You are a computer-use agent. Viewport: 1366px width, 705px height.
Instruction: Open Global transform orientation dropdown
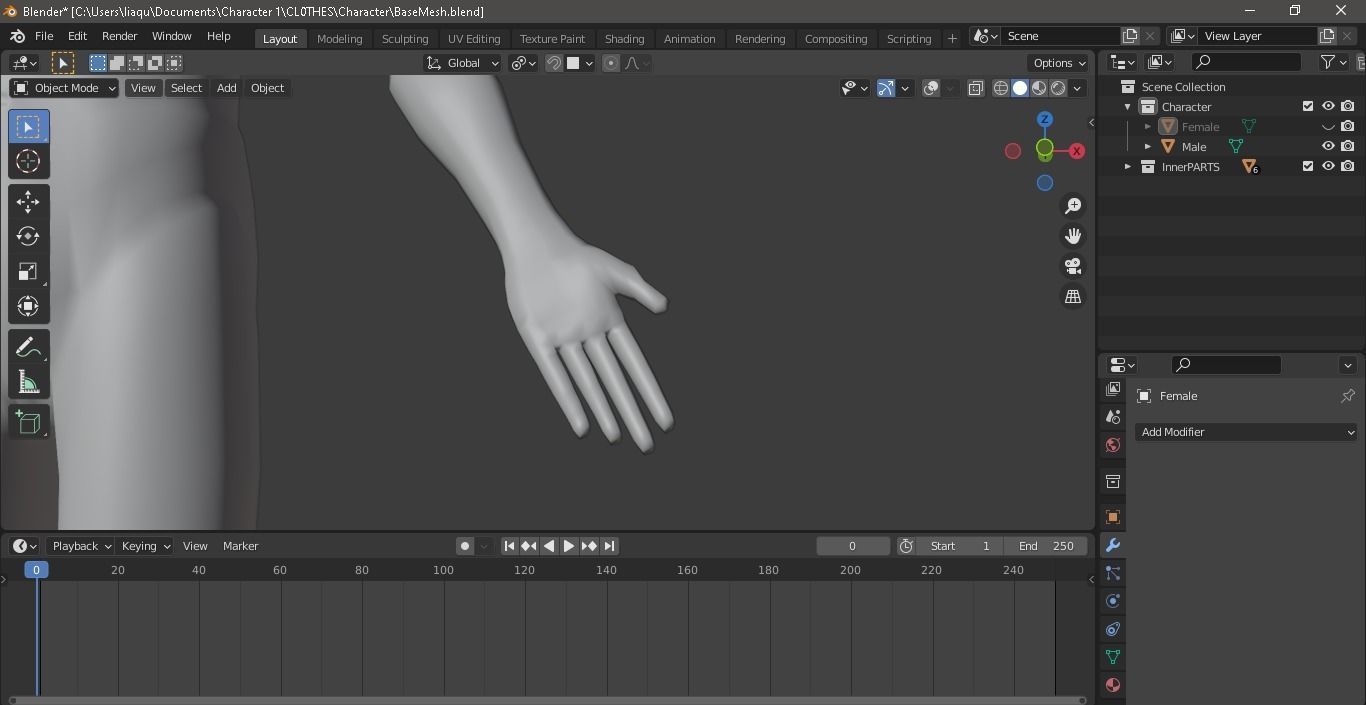pyautogui.click(x=462, y=63)
